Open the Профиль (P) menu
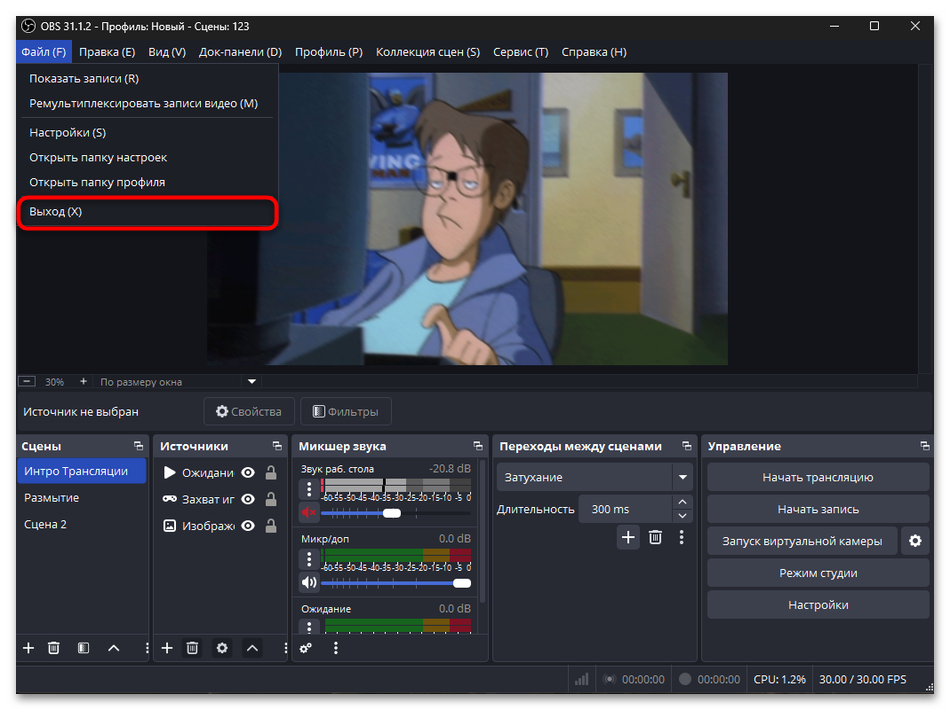950x710 pixels. 328,52
